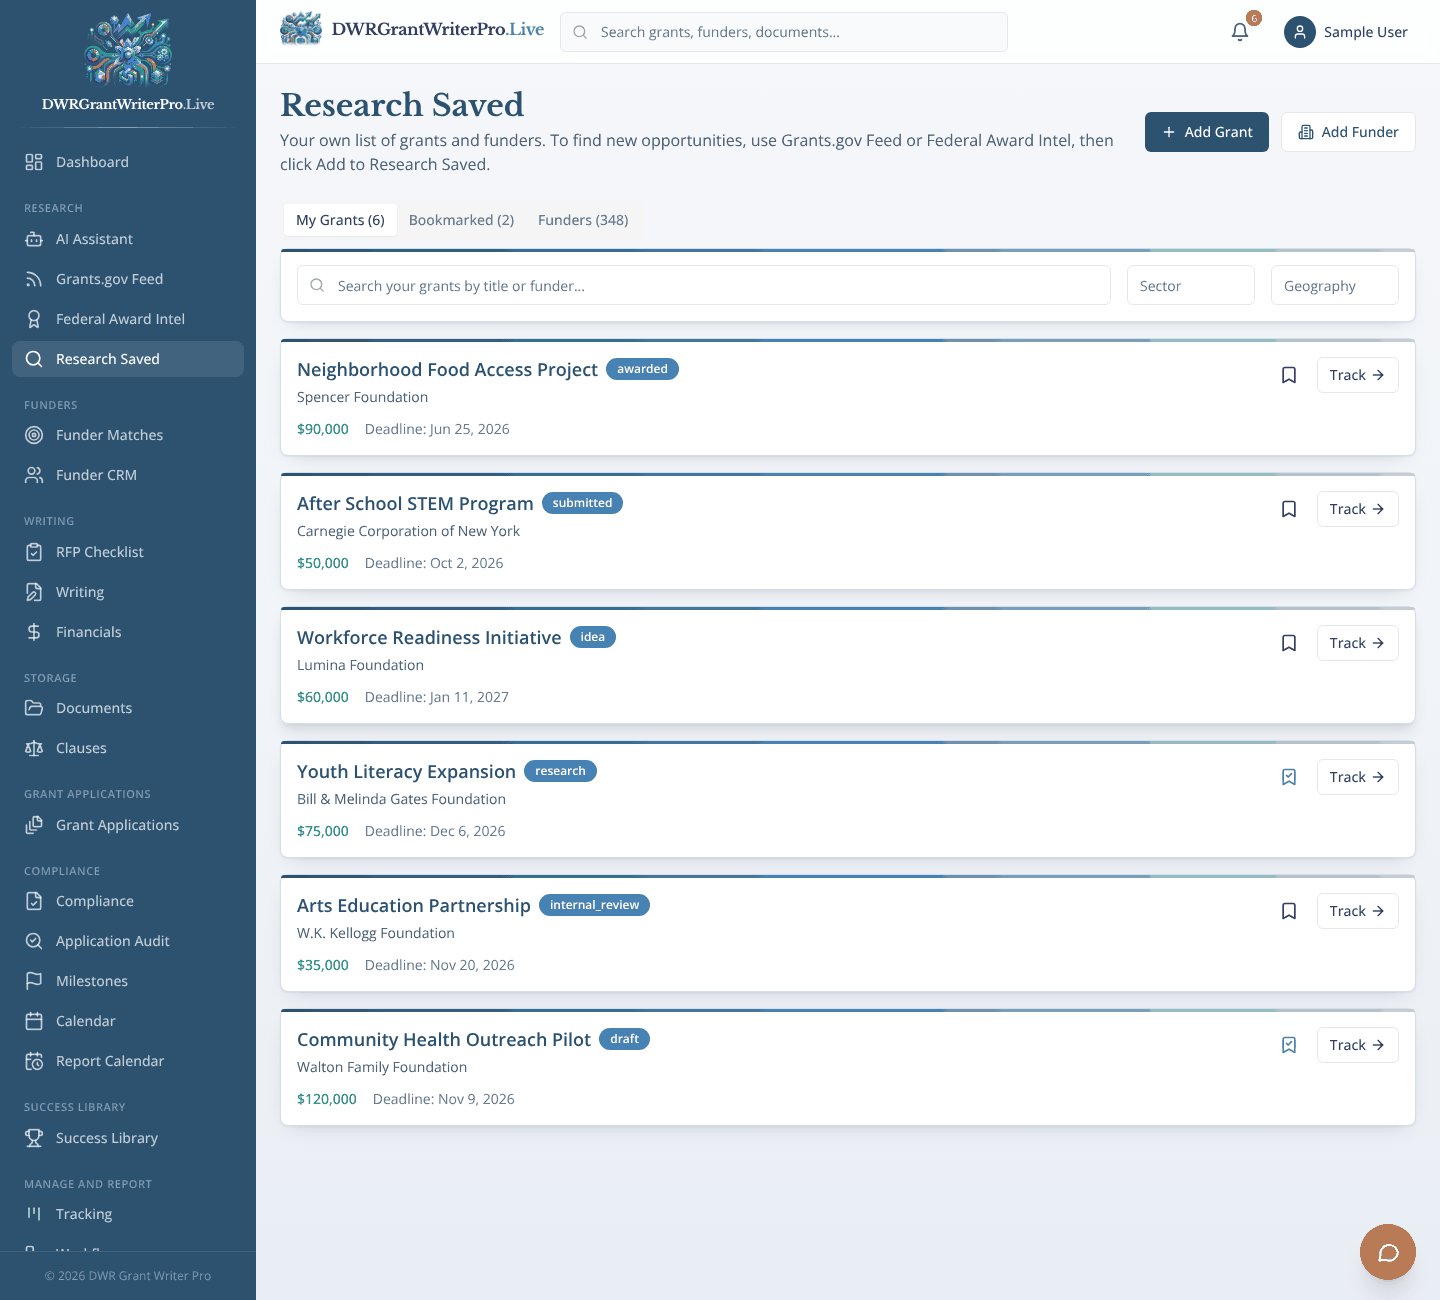
Task: Click the Grant Applications copy icon
Action: click(x=34, y=825)
